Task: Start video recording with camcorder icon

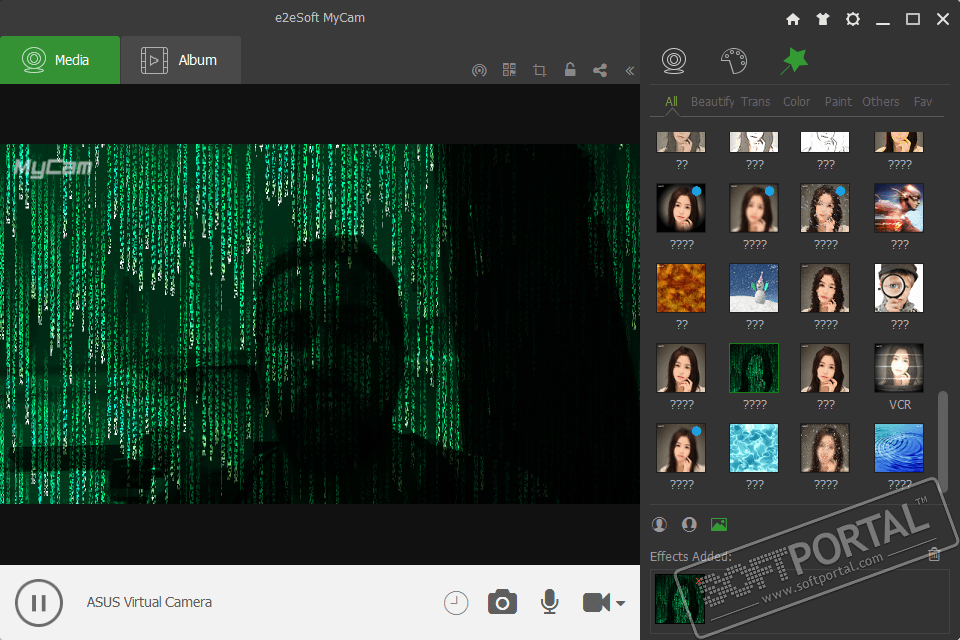Action: pos(596,603)
